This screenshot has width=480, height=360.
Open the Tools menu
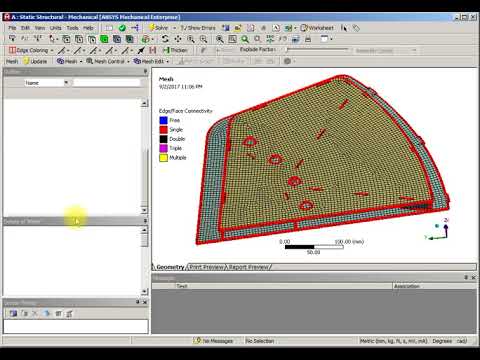coord(72,28)
